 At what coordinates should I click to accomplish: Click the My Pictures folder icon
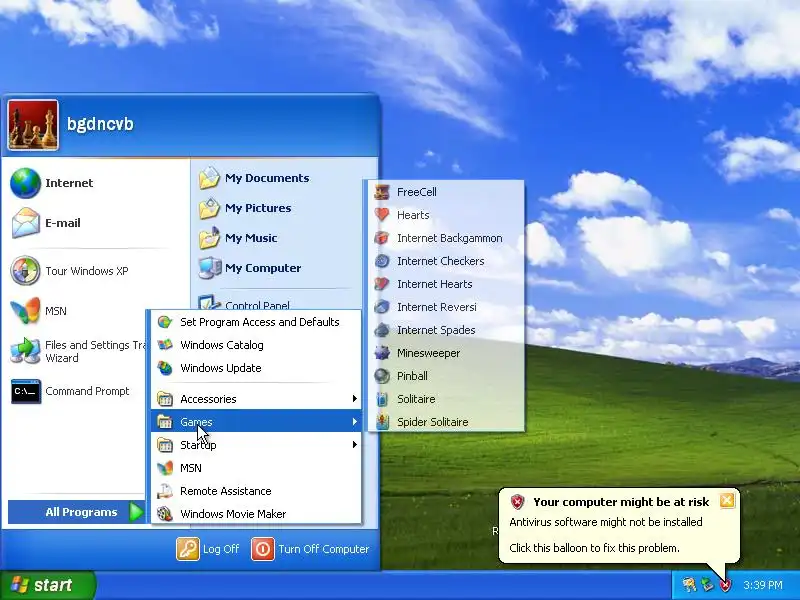click(x=209, y=208)
